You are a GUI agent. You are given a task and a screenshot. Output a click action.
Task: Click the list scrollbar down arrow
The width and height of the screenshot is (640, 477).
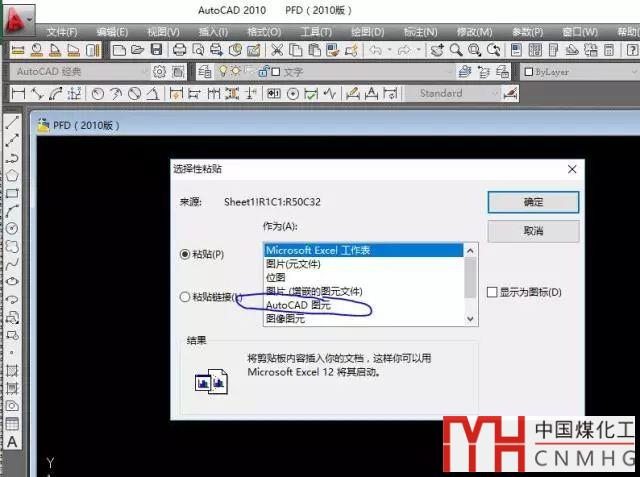tap(470, 319)
